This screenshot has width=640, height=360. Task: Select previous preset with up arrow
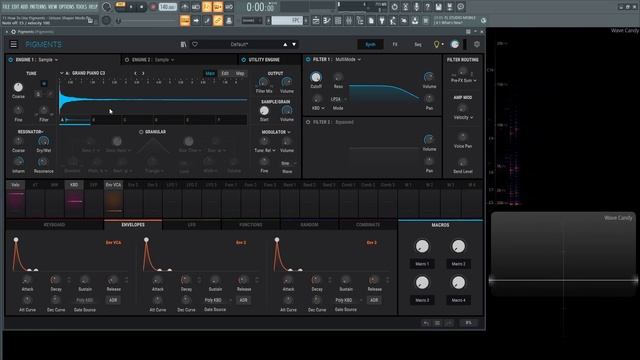coord(285,44)
